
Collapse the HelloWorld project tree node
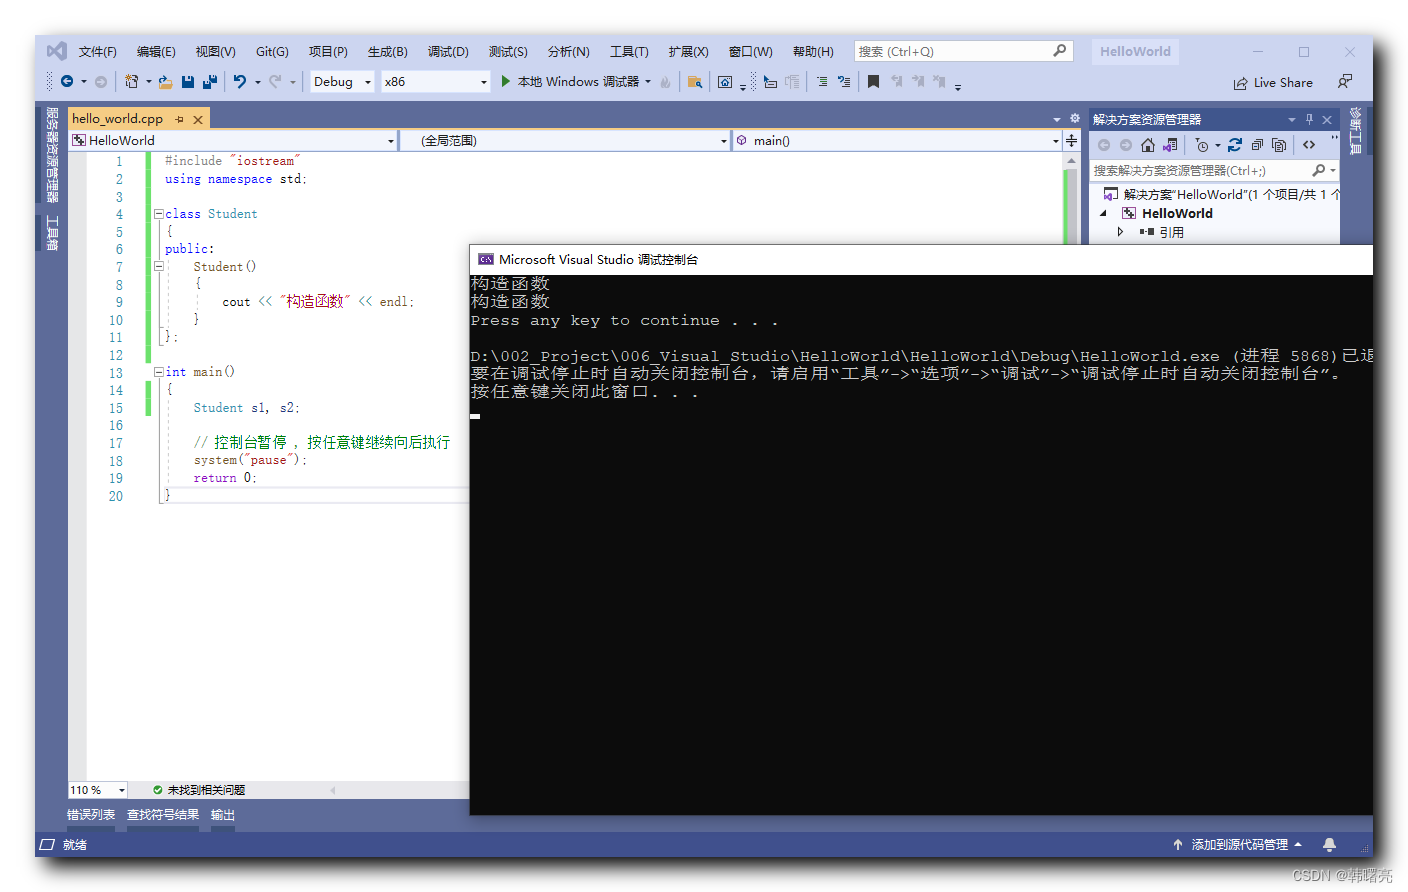[x=1104, y=213]
